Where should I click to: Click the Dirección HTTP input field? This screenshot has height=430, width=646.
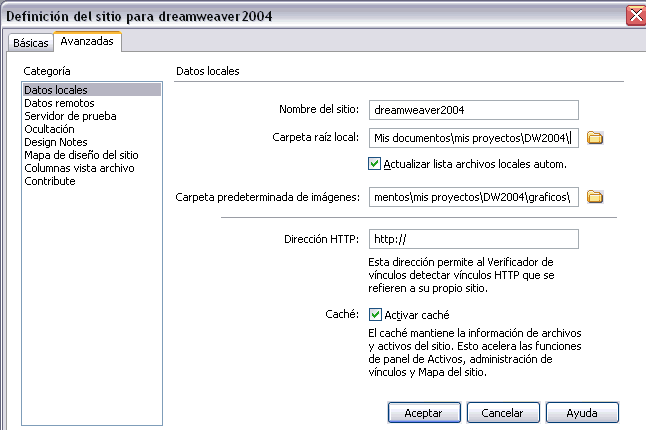point(474,239)
